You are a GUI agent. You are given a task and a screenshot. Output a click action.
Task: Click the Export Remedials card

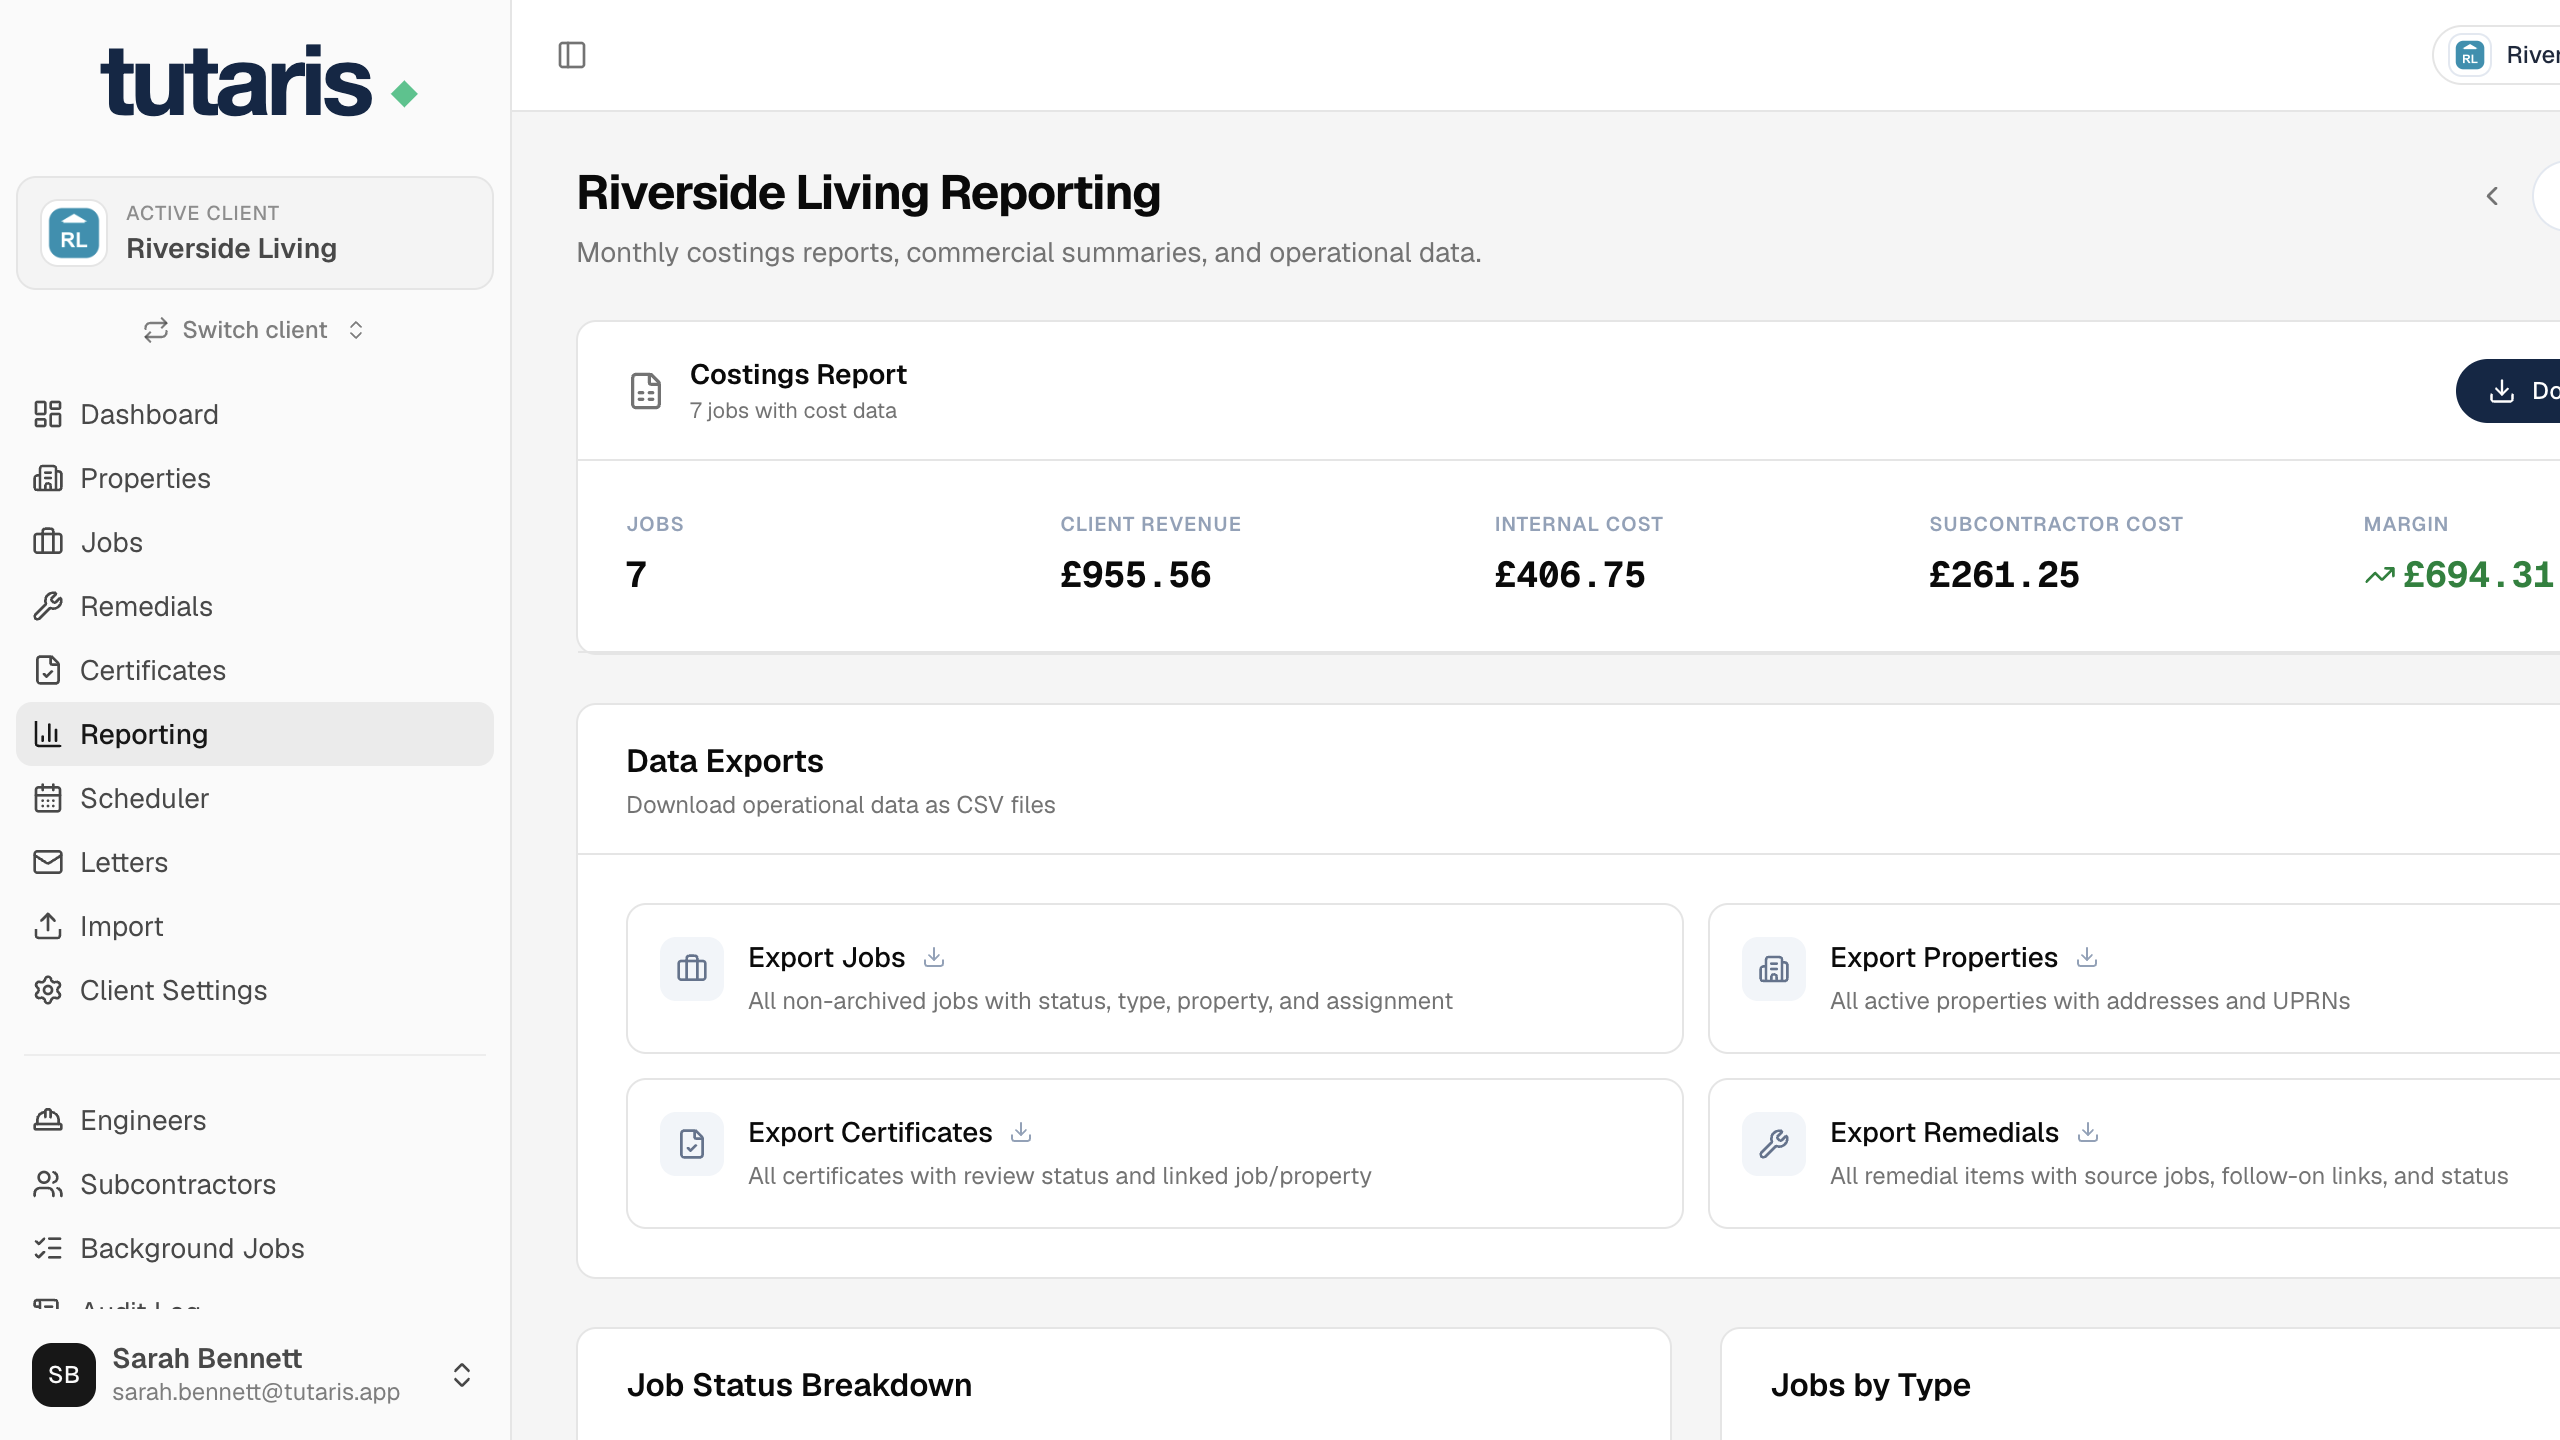coord(2134,1153)
